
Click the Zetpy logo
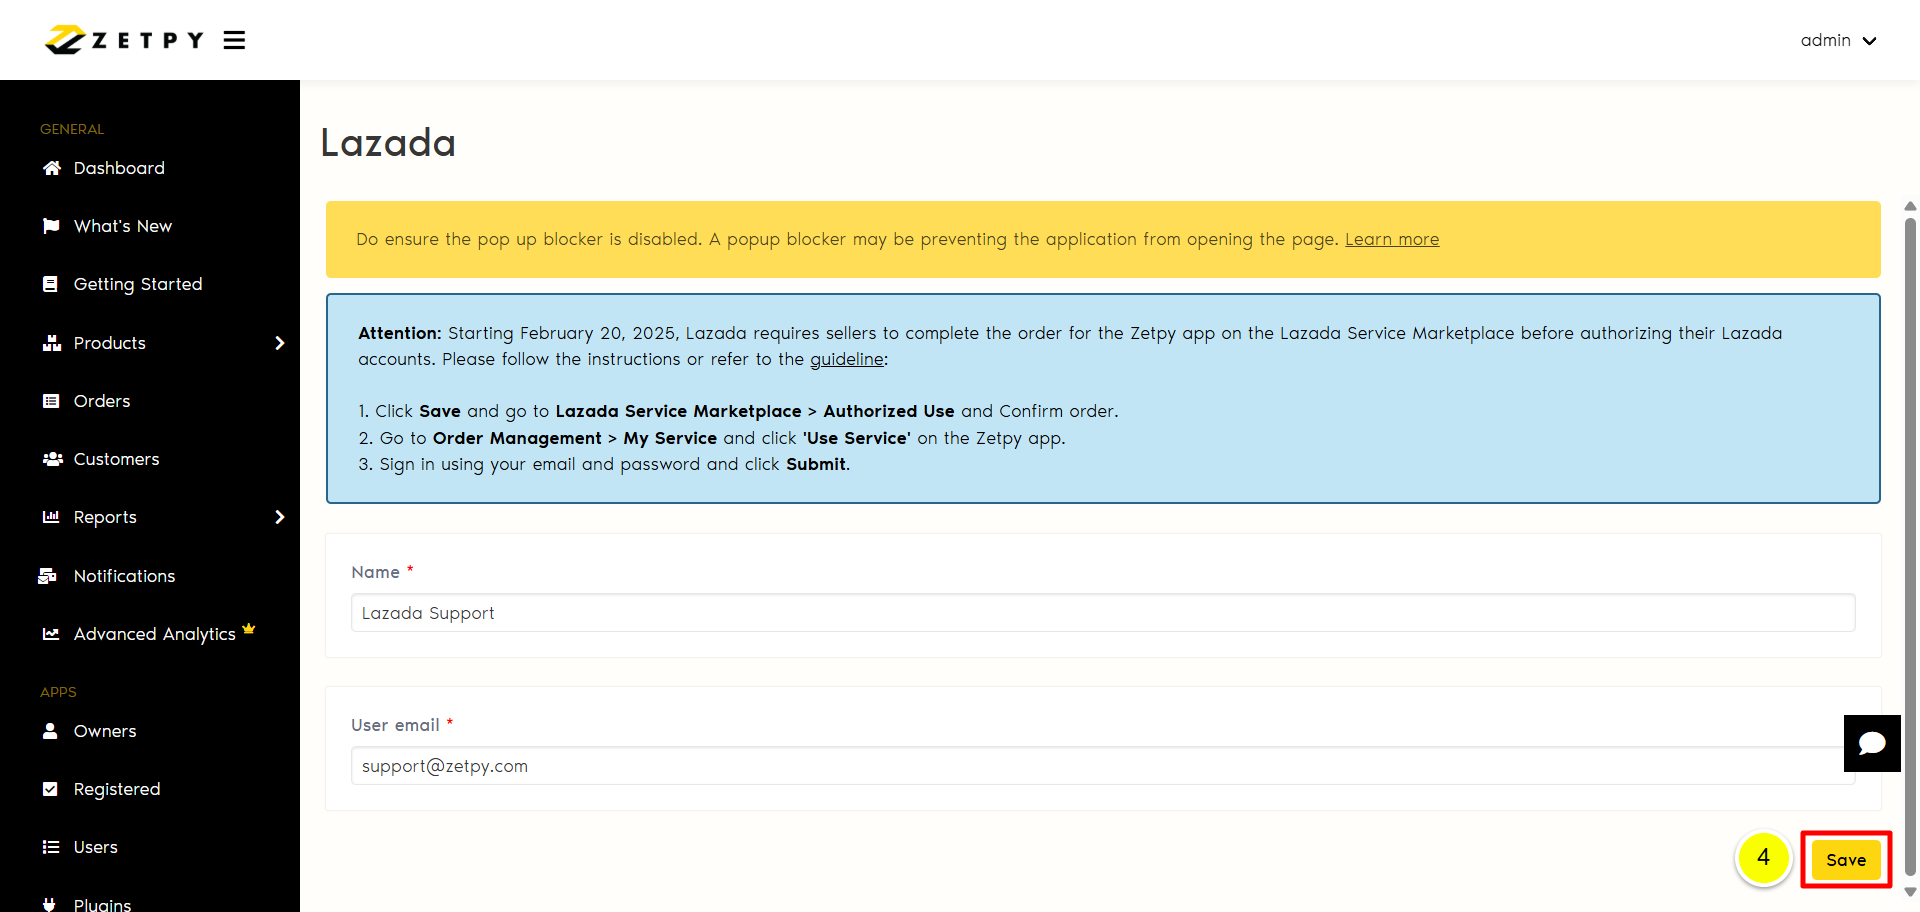124,40
